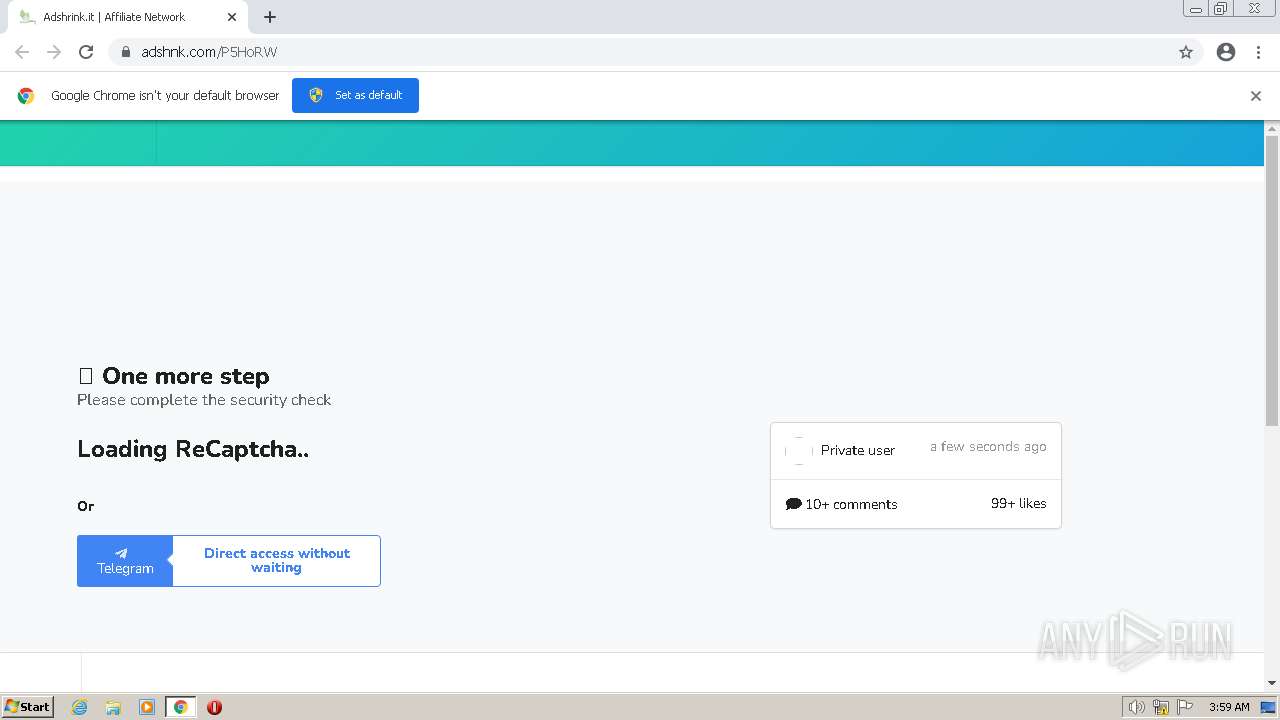Click the volume speaker tray icon

(x=1136, y=707)
